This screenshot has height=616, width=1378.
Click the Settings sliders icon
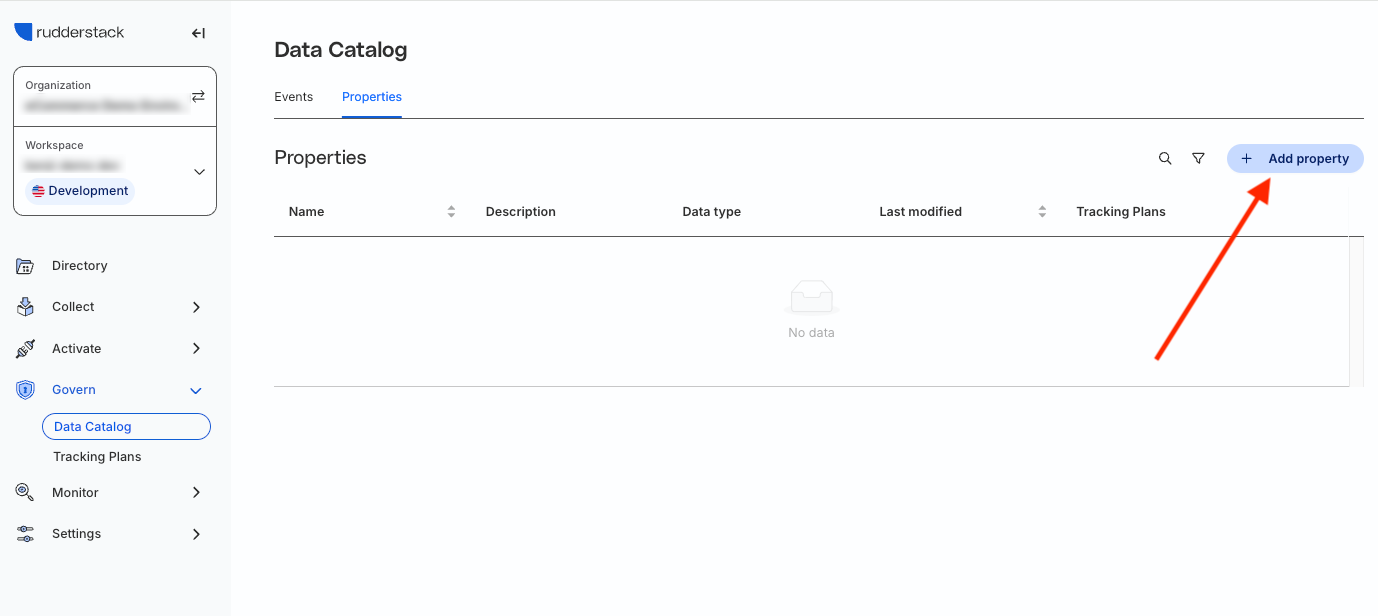(x=25, y=534)
